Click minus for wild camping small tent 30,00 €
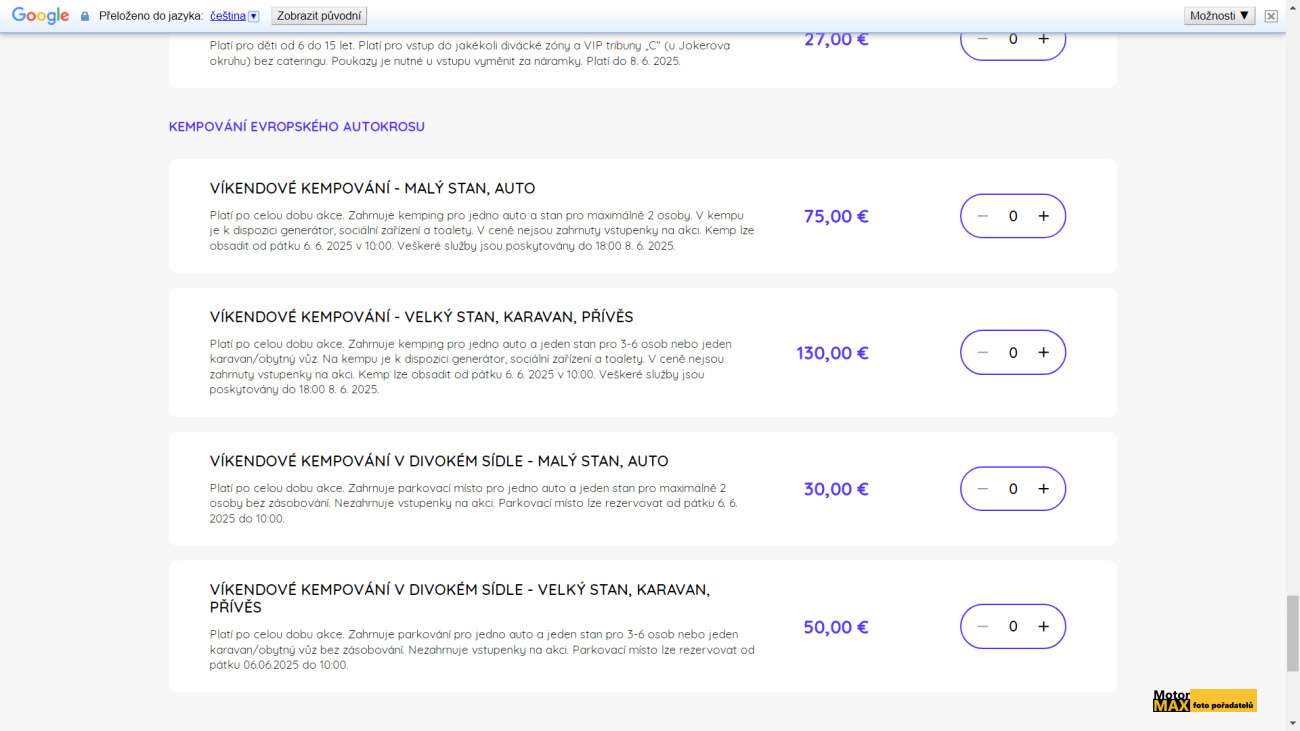1300x731 pixels. click(982, 489)
